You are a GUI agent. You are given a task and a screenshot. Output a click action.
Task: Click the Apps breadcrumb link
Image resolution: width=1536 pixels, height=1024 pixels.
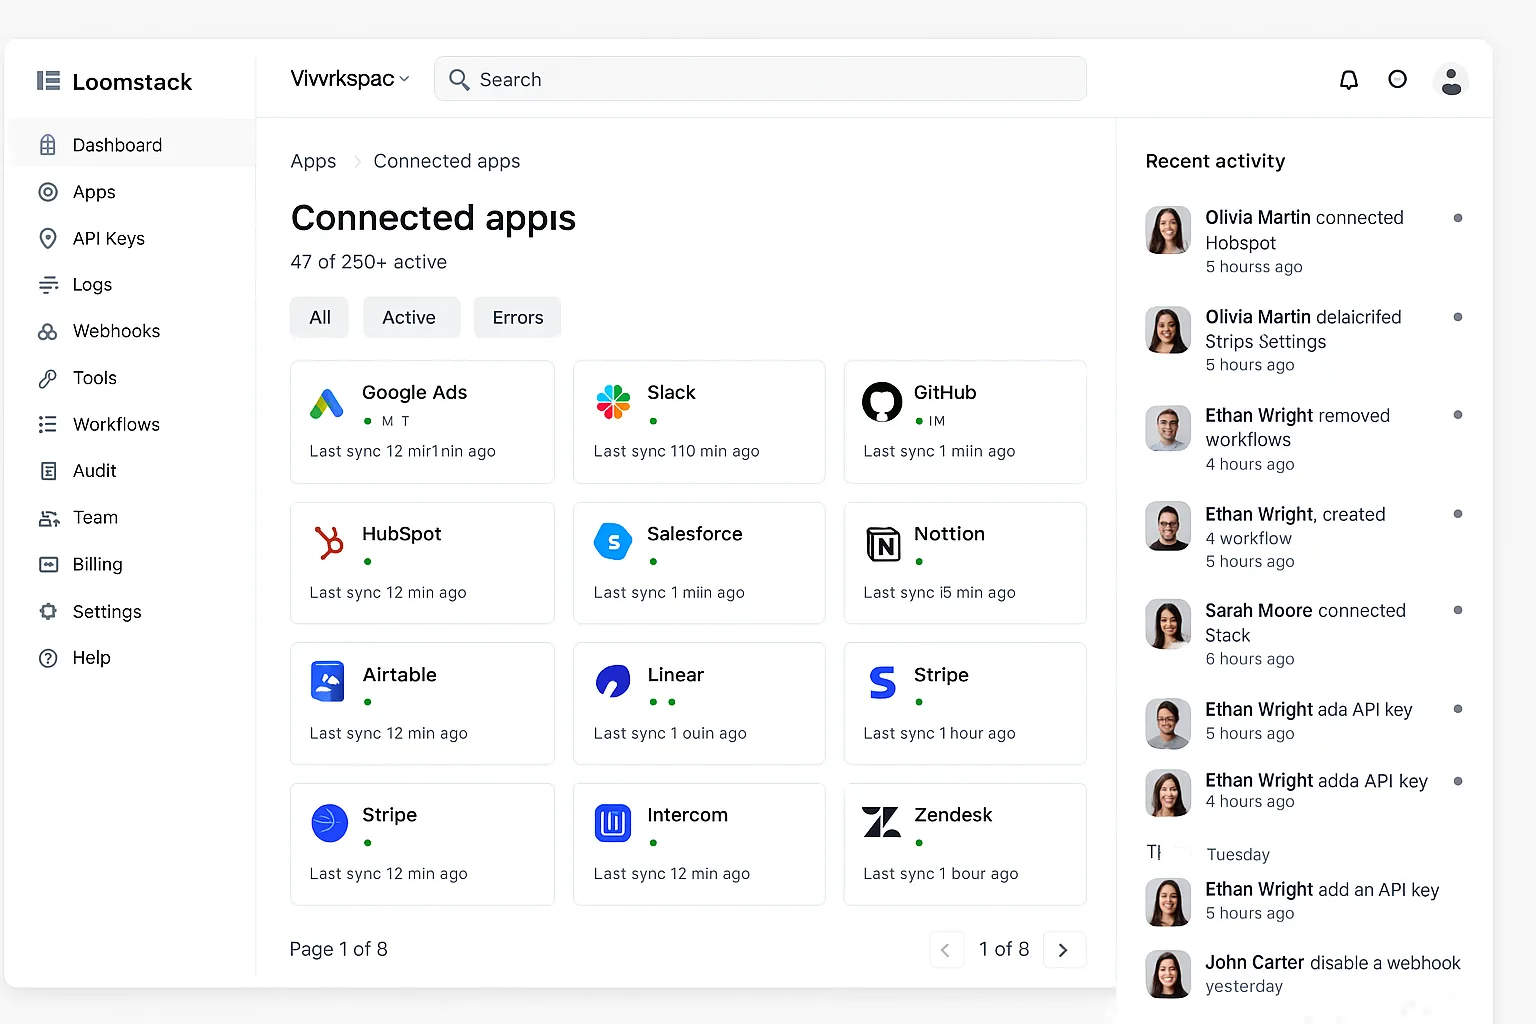tap(313, 161)
